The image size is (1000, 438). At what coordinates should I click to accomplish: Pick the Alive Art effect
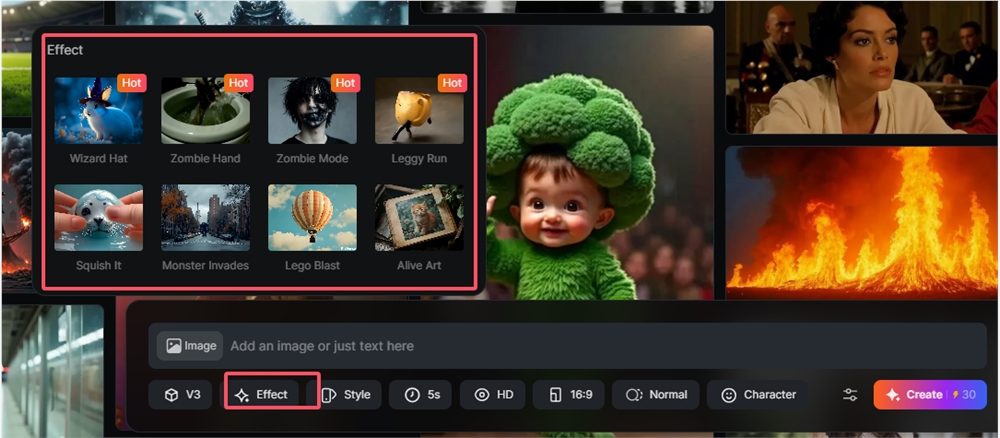coord(419,217)
